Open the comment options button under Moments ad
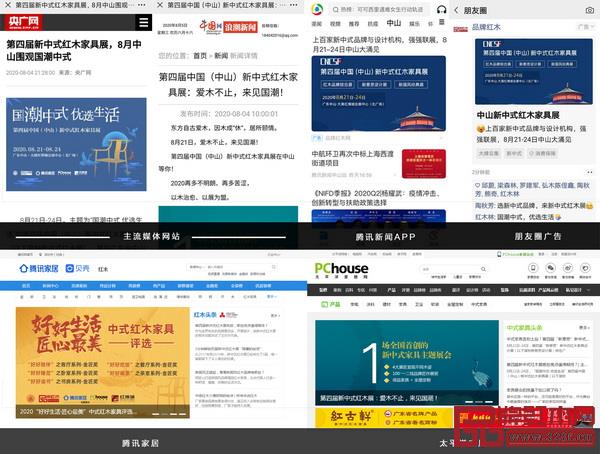Screen dimensions: 600x454 (589, 173)
